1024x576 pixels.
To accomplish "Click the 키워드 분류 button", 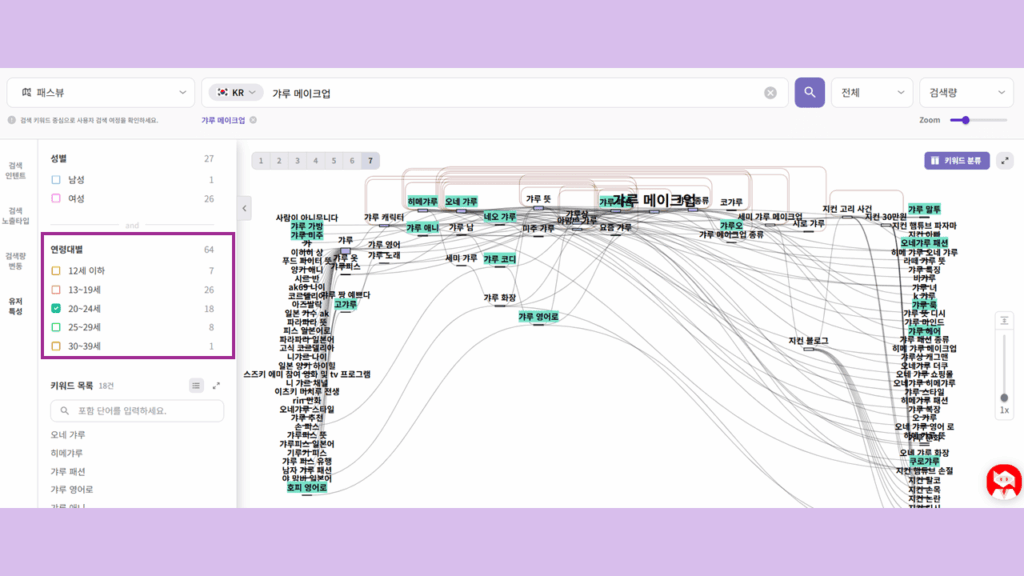I will click(957, 160).
